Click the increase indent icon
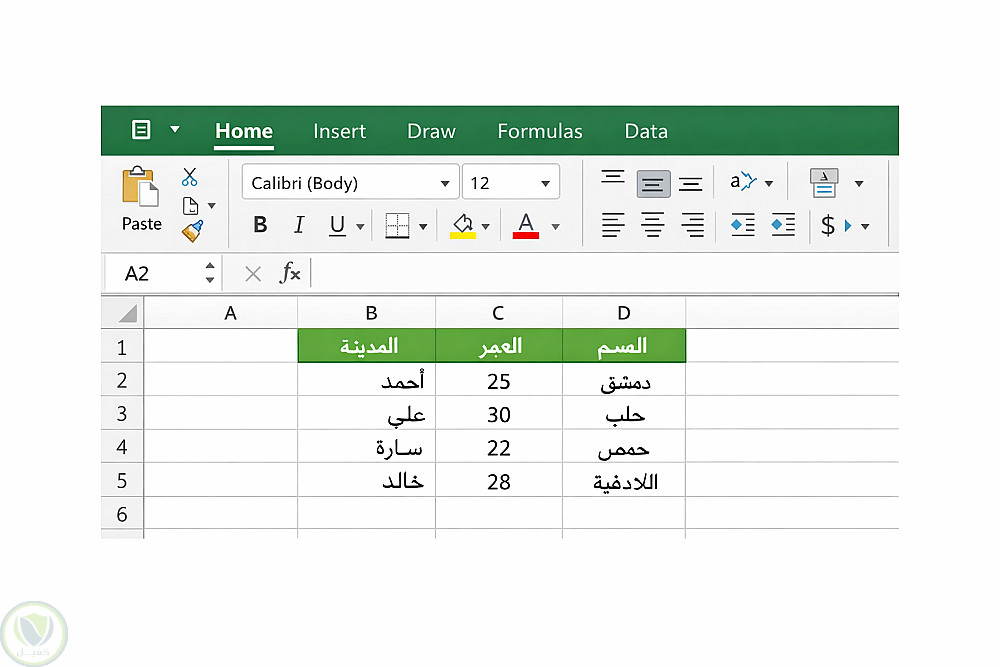The image size is (1000, 667). [x=782, y=225]
